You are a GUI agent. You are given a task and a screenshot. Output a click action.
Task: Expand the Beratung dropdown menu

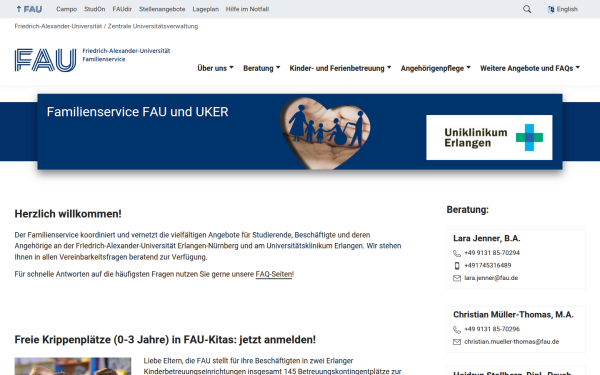[262, 68]
